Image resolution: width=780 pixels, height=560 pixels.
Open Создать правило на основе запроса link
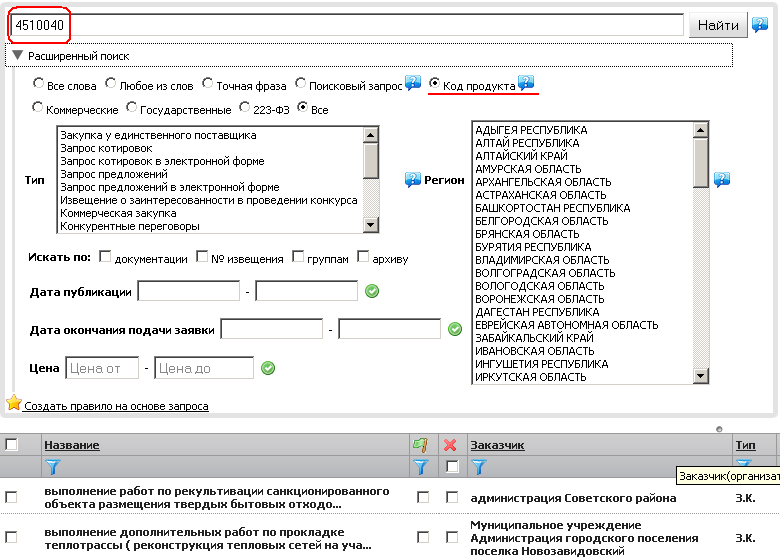pos(116,406)
